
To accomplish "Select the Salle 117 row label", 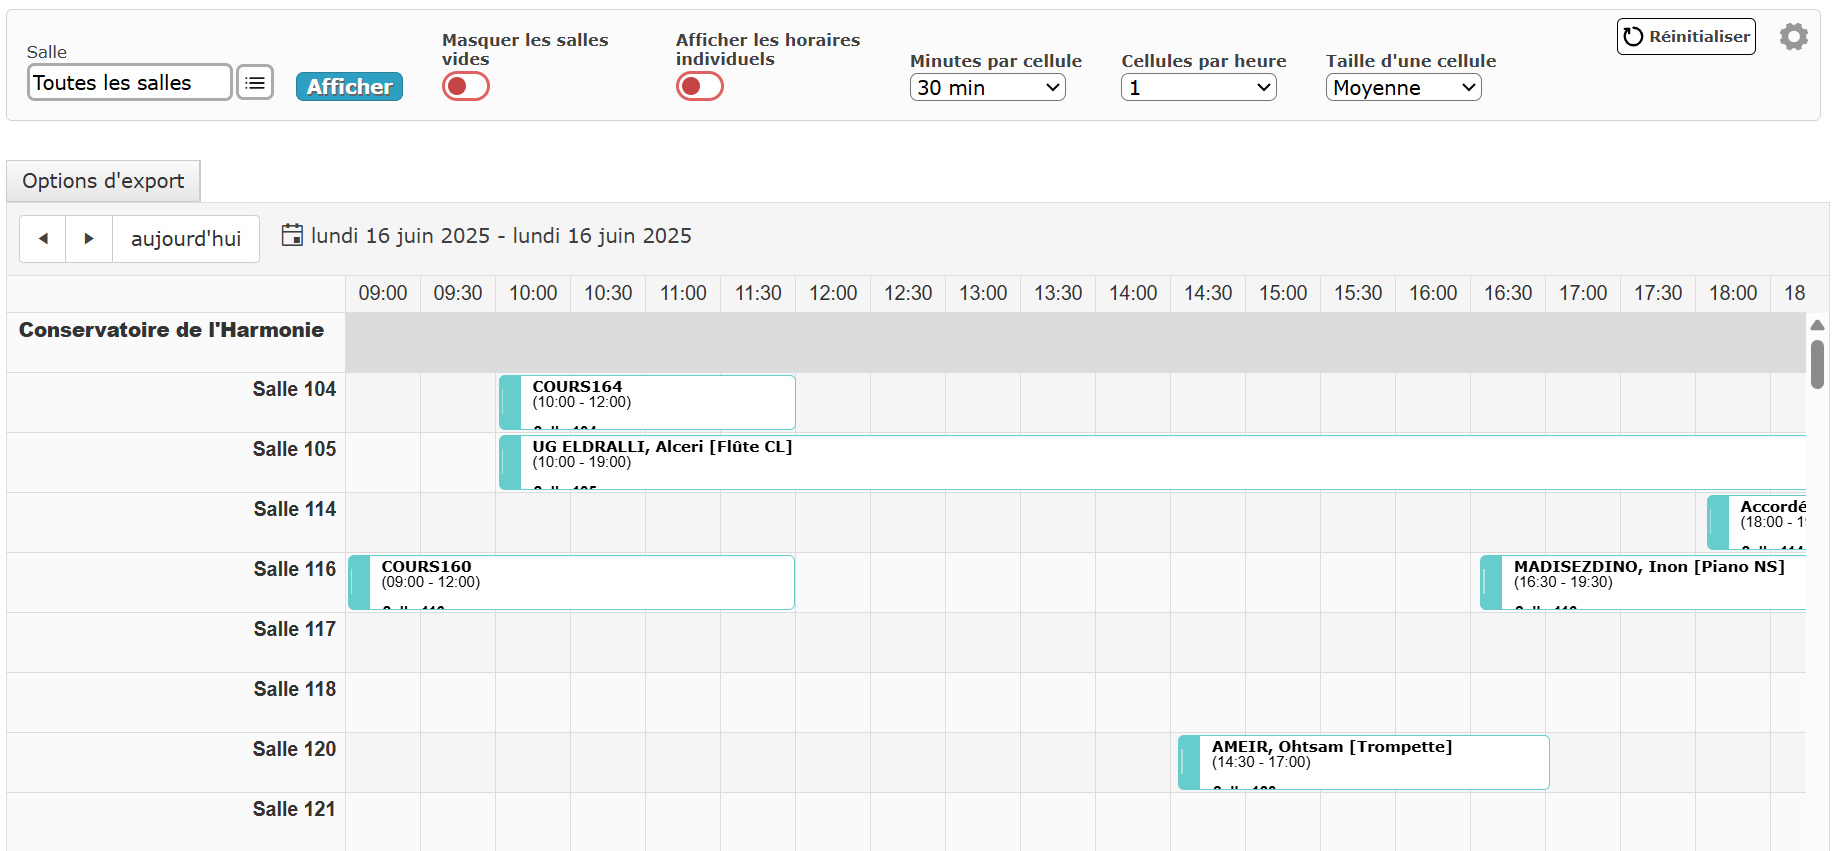I will pos(294,629).
